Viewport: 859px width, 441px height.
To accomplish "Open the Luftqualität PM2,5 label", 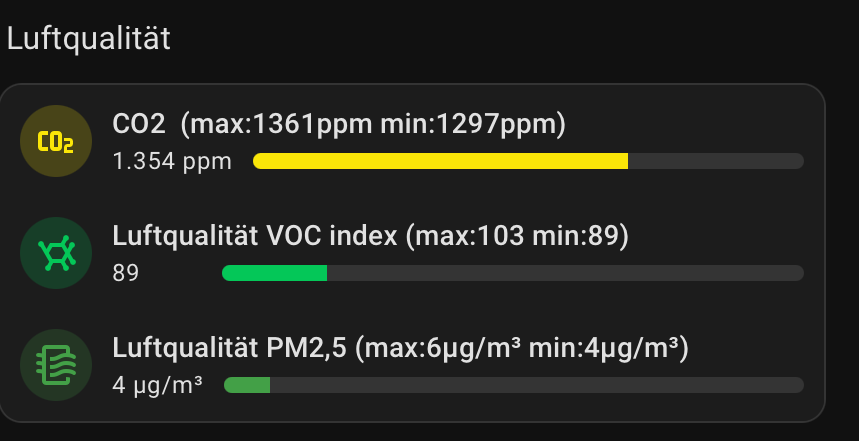I will pyautogui.click(x=230, y=348).
